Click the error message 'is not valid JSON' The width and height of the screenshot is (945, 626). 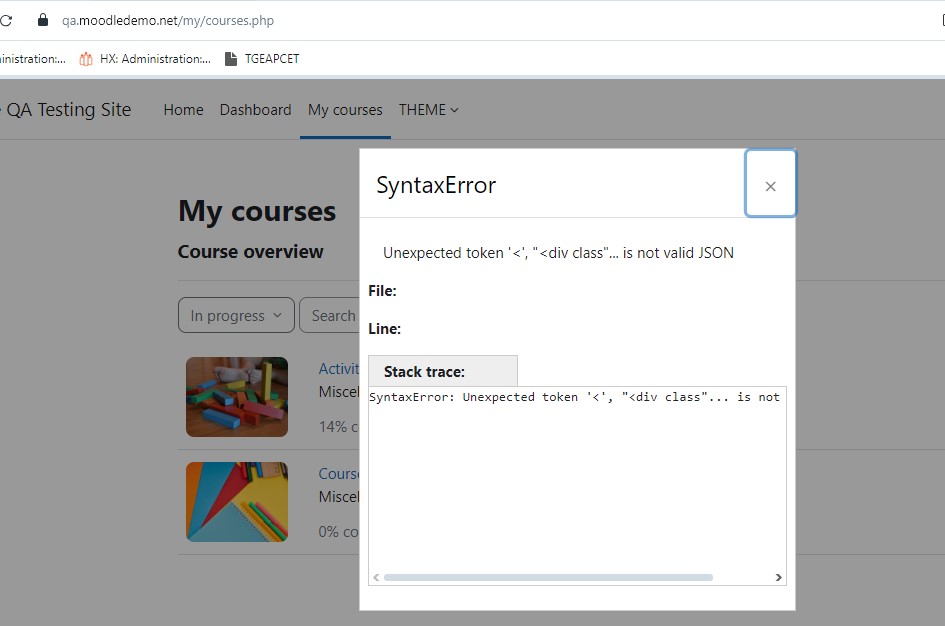678,252
